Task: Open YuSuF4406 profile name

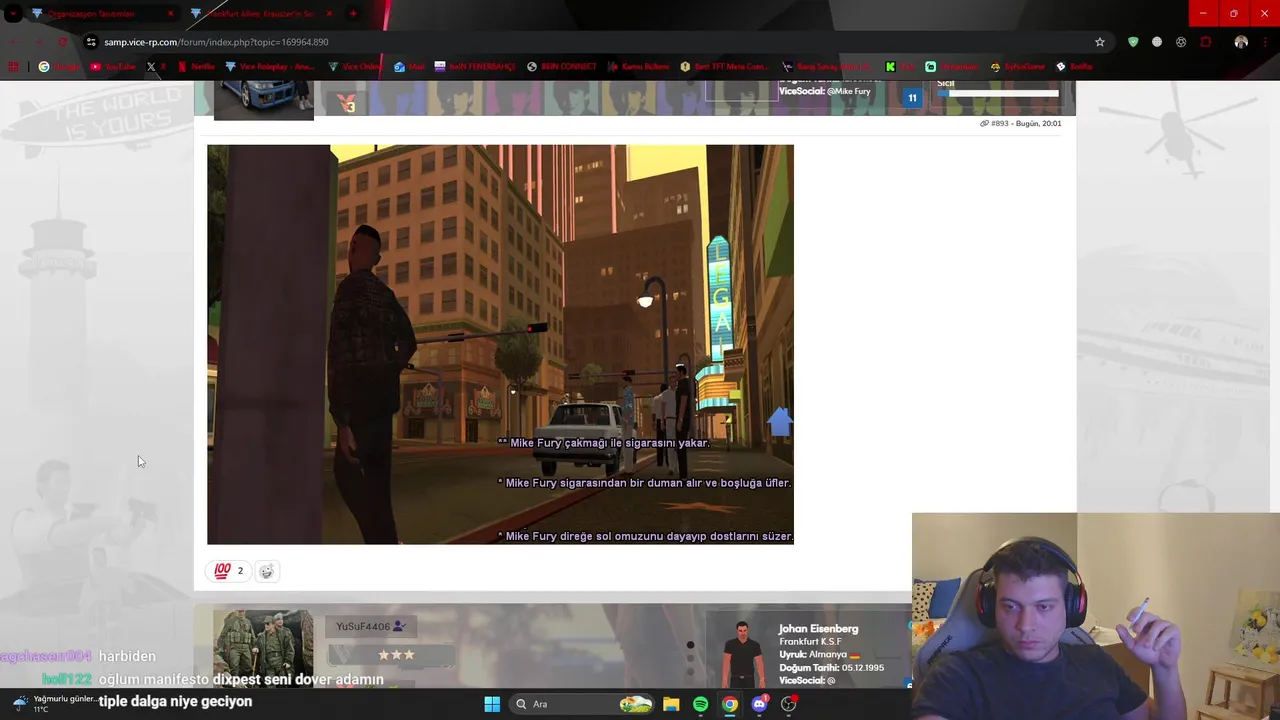Action: point(363,627)
